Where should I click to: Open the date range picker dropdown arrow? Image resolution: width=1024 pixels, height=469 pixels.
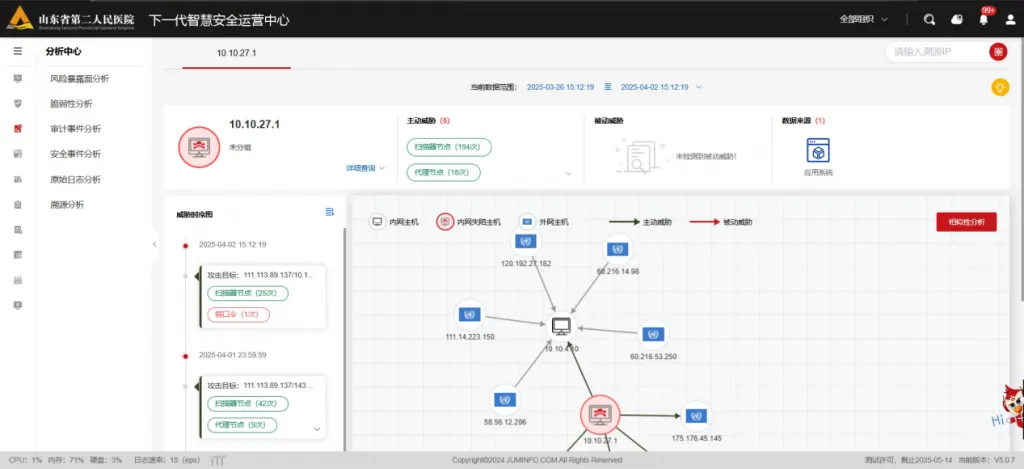pyautogui.click(x=699, y=87)
